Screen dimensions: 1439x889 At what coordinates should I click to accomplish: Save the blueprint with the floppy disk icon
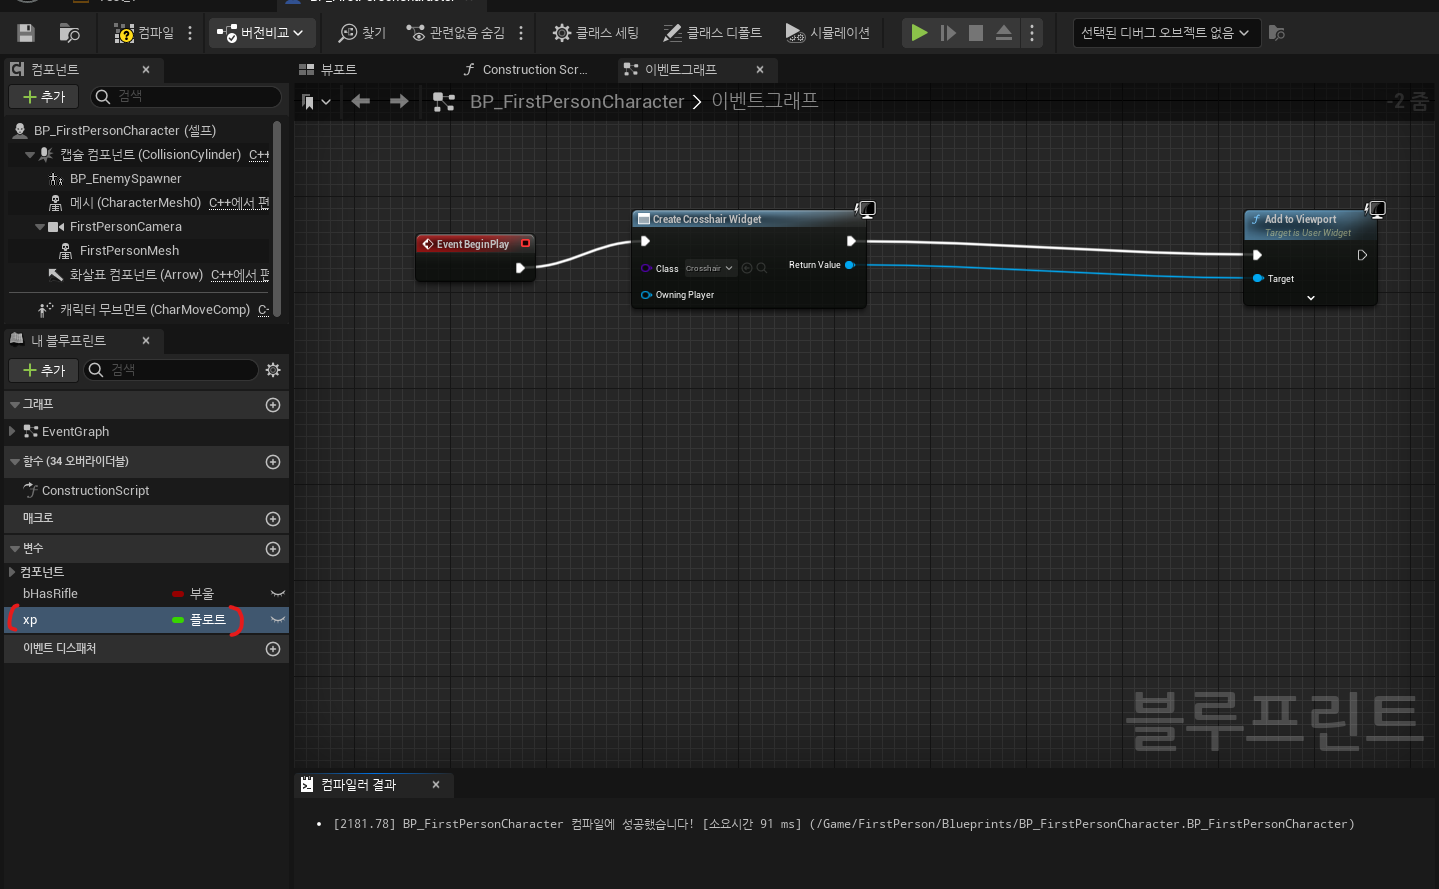point(26,33)
